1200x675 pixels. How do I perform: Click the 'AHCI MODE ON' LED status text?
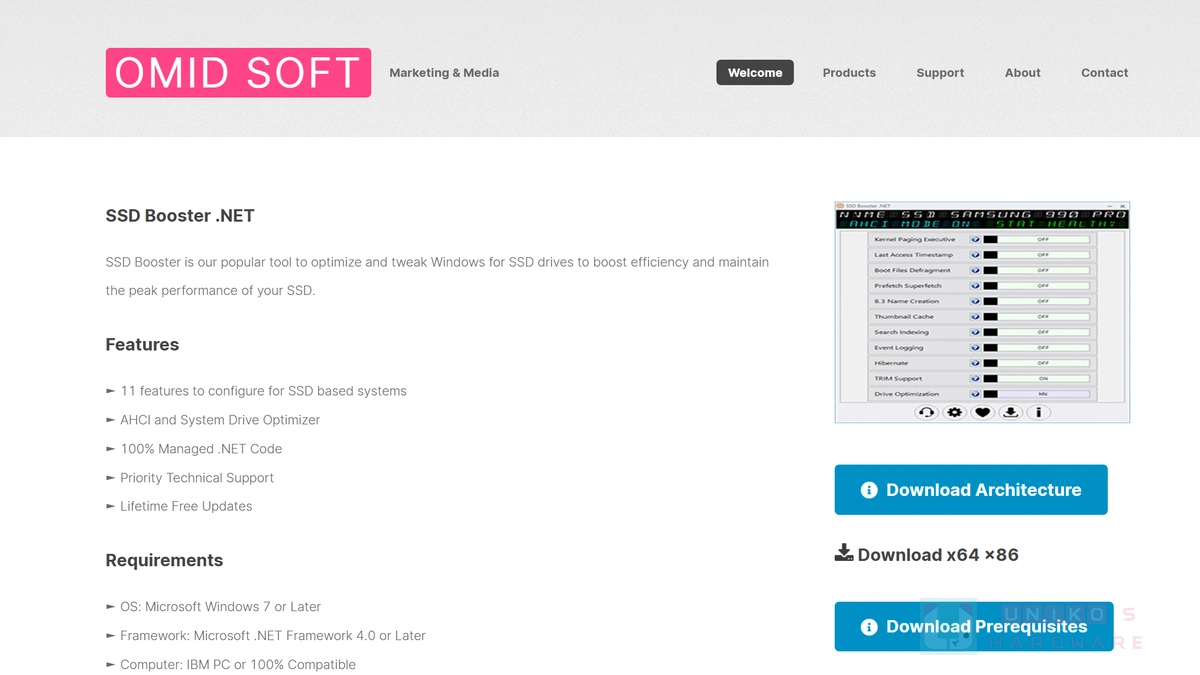coord(910,224)
